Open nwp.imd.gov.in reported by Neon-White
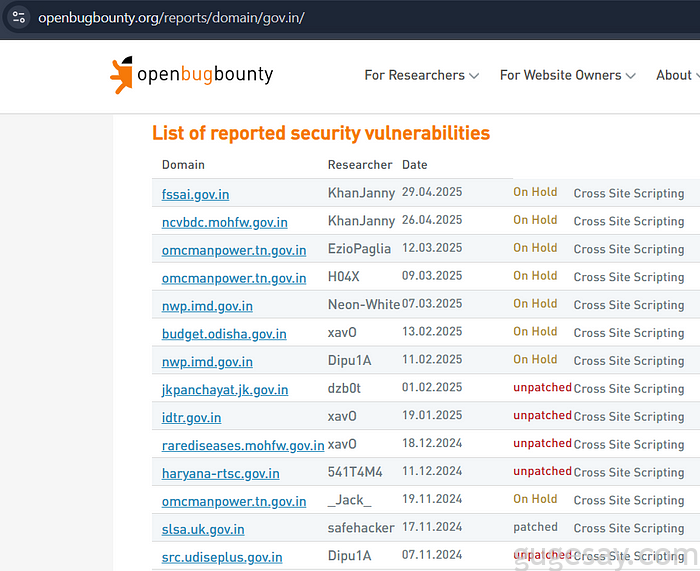 click(x=207, y=306)
